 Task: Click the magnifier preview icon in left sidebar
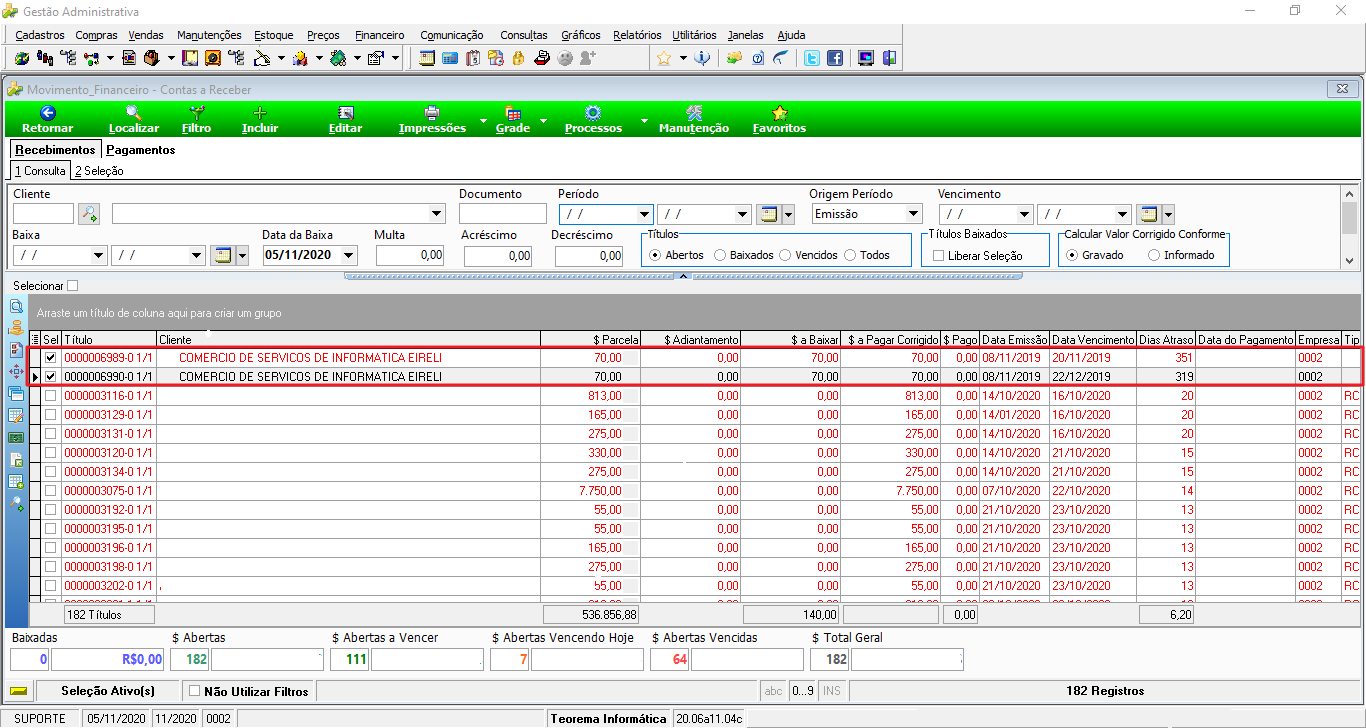16,306
